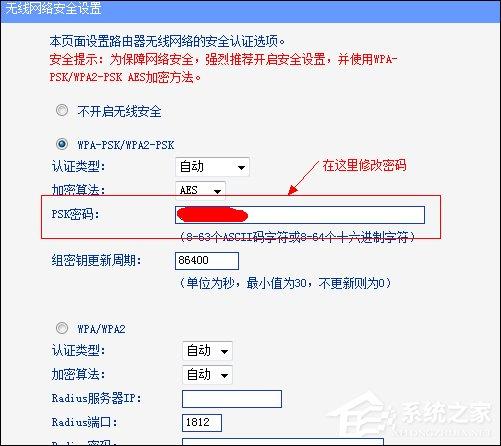This screenshot has width=501, height=446.
Task: Open the 加密算法 AES dropdown
Action: (x=200, y=191)
